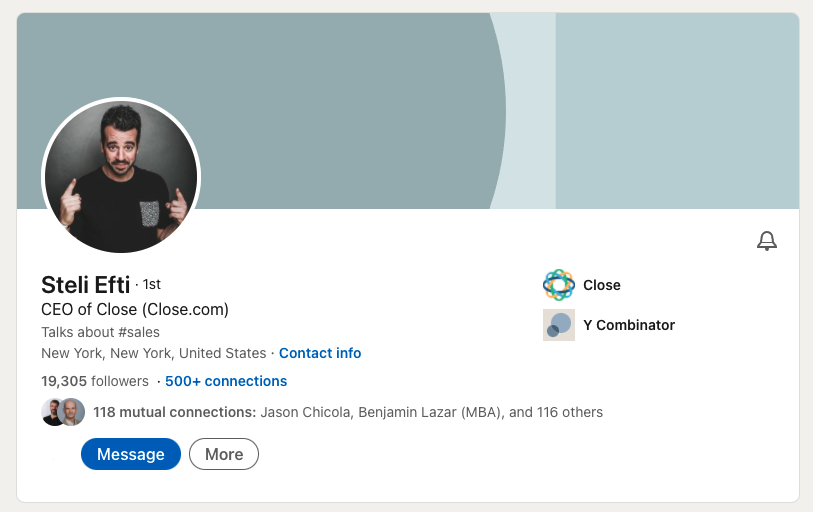Open the Close company name link
Viewport: 813px width, 512px height.
click(601, 285)
